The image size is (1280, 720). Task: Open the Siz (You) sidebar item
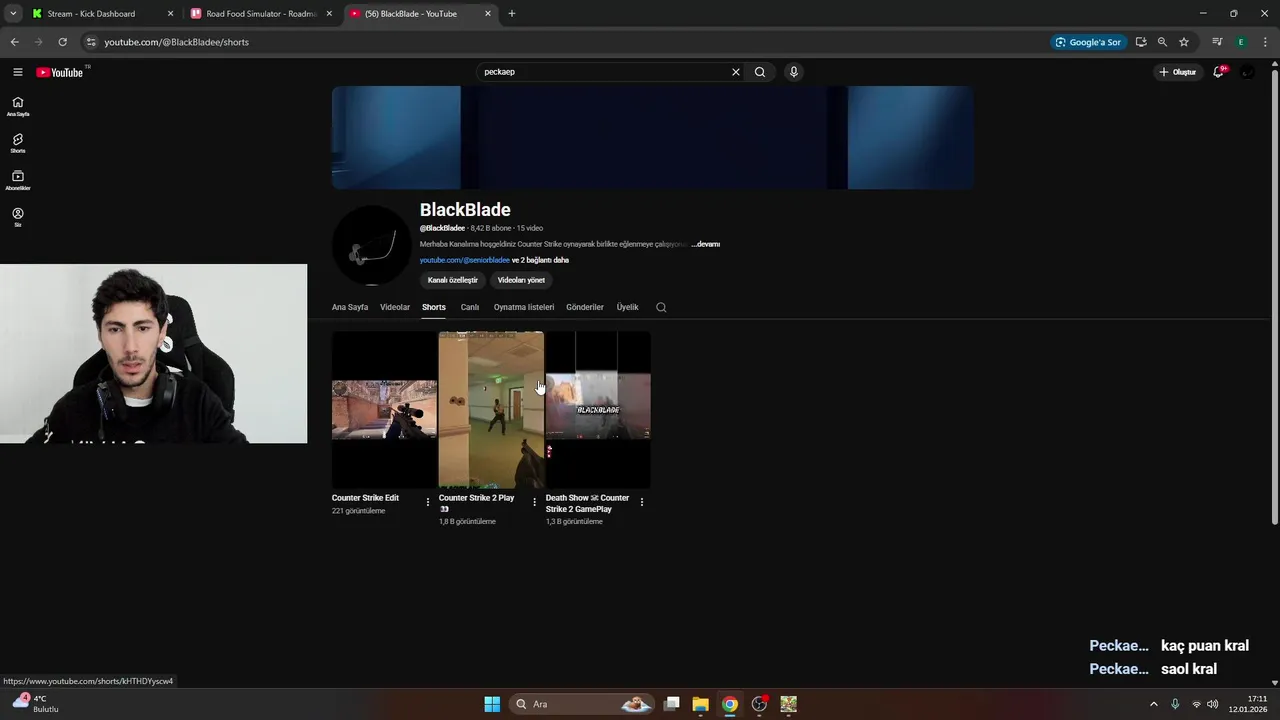click(x=18, y=217)
